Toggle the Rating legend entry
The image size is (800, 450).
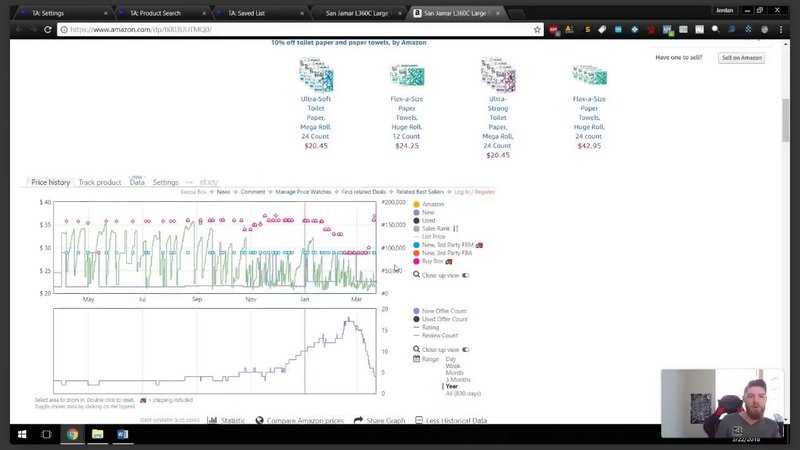[x=426, y=327]
